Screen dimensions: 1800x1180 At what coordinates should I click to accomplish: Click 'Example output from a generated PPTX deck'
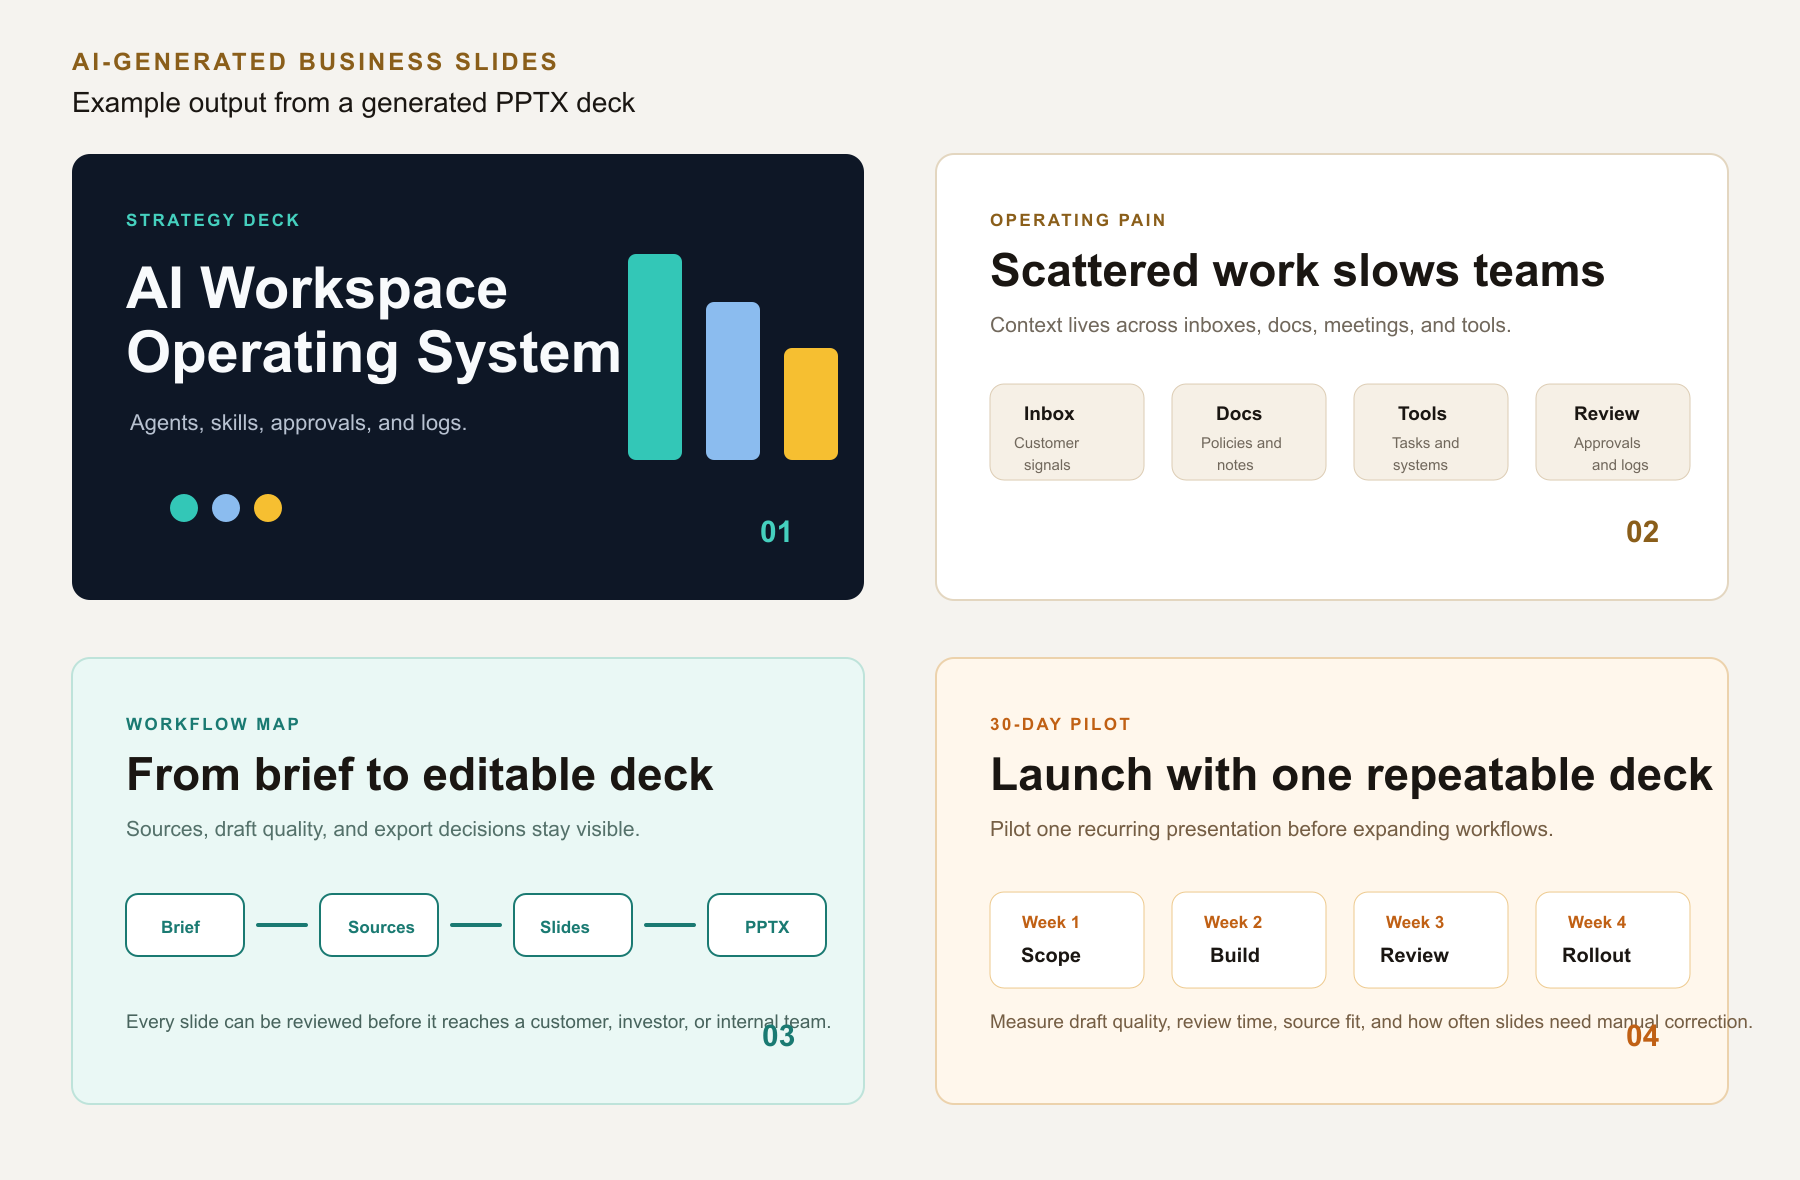pyautogui.click(x=353, y=103)
